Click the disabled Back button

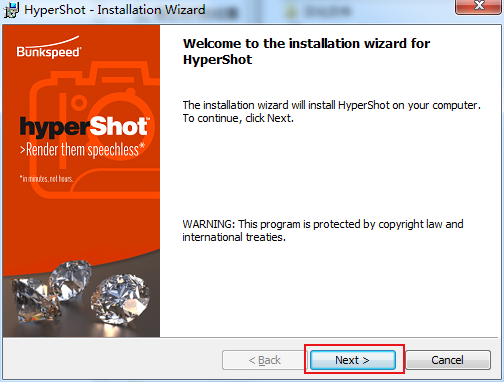pos(264,360)
